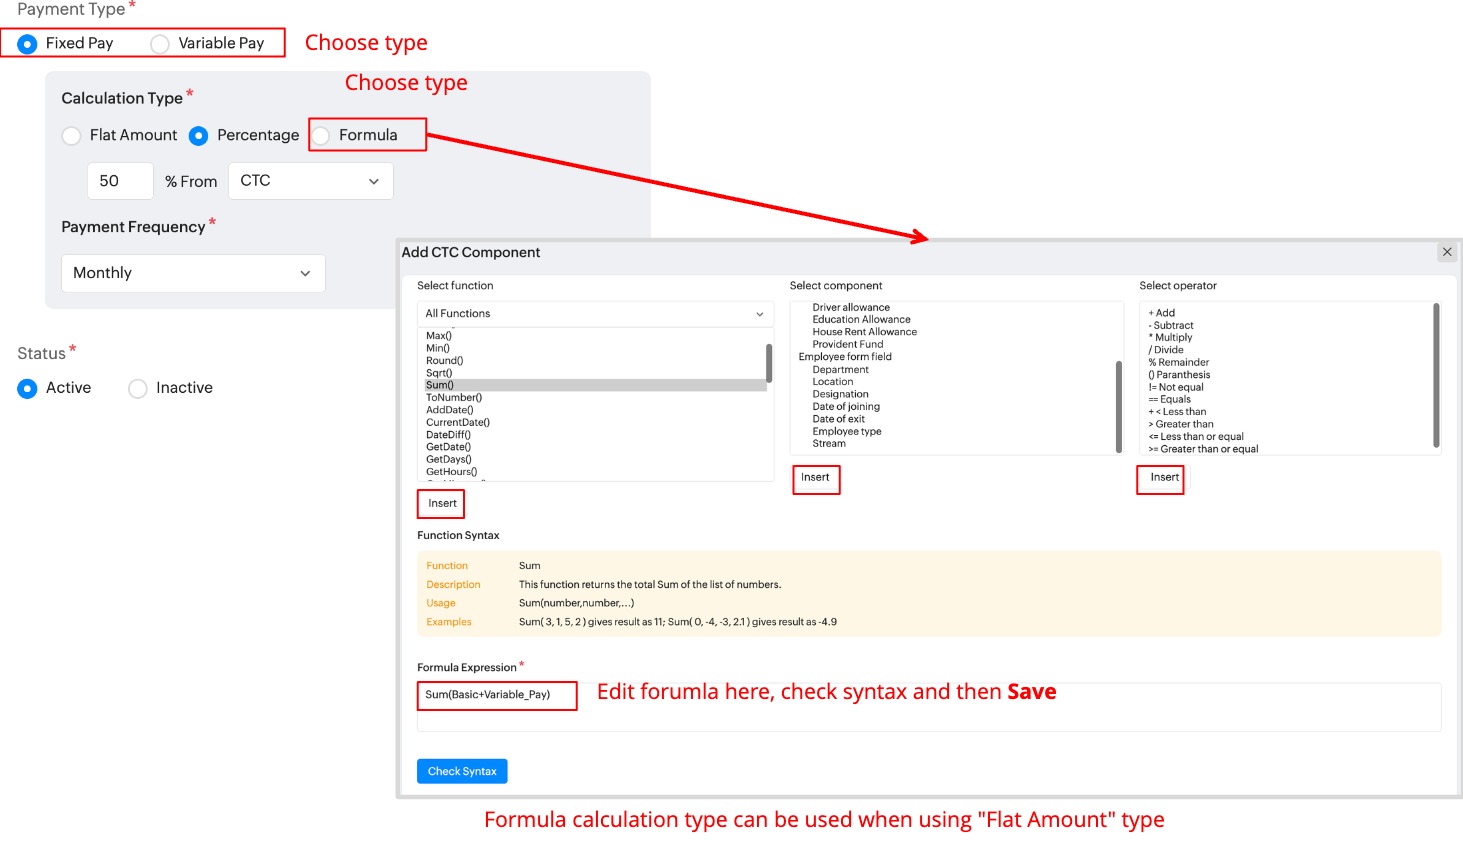Select GetDate() in the function list
Viewport: 1463px width, 842px height.
448,447
